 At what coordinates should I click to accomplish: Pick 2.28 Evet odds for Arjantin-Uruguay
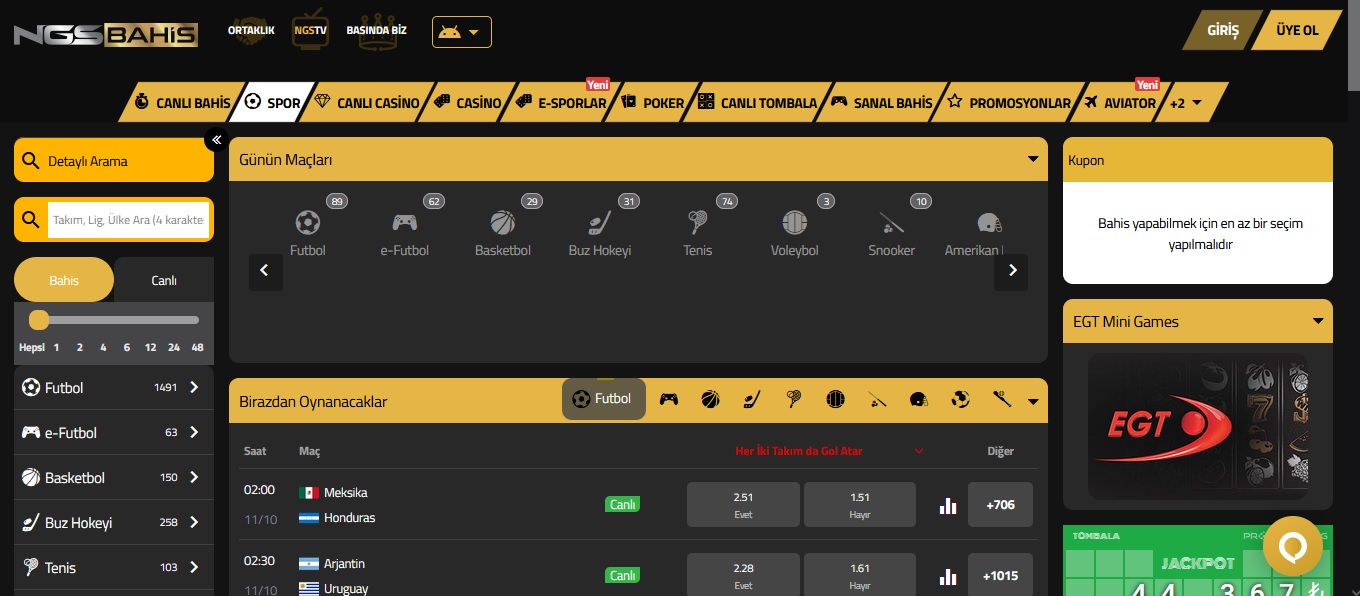743,576
